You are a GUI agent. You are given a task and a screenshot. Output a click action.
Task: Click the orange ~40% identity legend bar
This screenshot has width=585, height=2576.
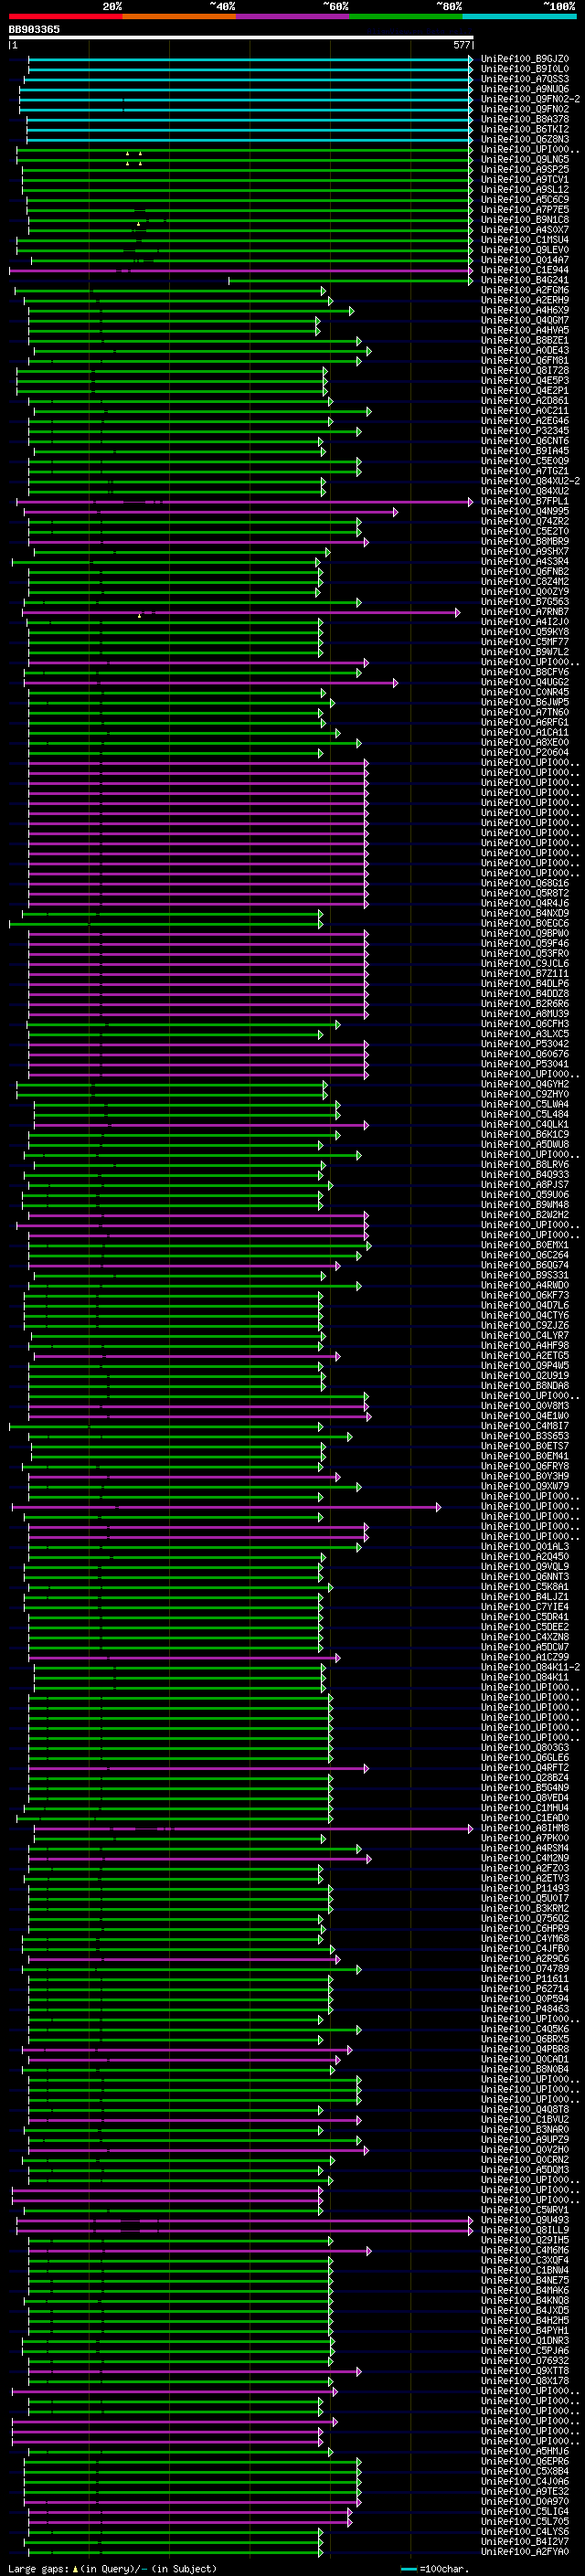click(179, 16)
